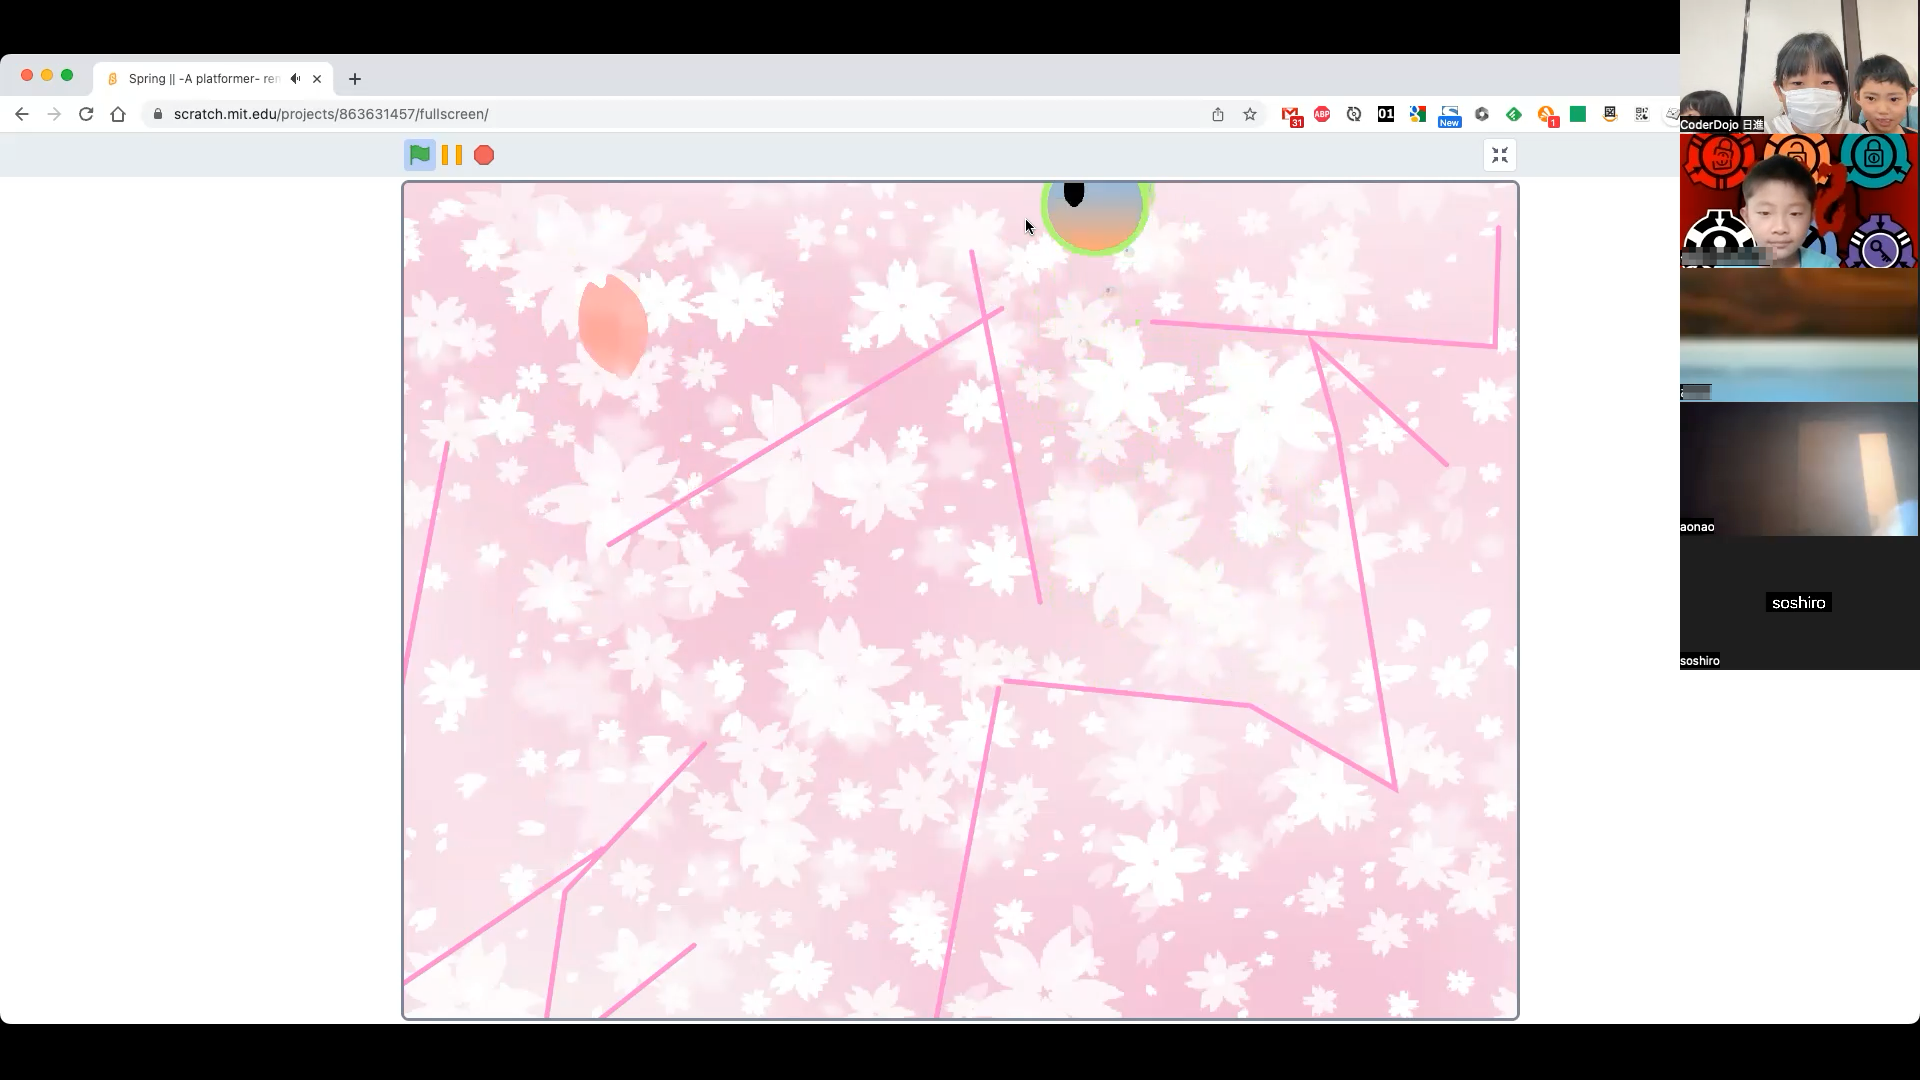View site info via the lock icon
The width and height of the screenshot is (1920, 1080).
157,114
